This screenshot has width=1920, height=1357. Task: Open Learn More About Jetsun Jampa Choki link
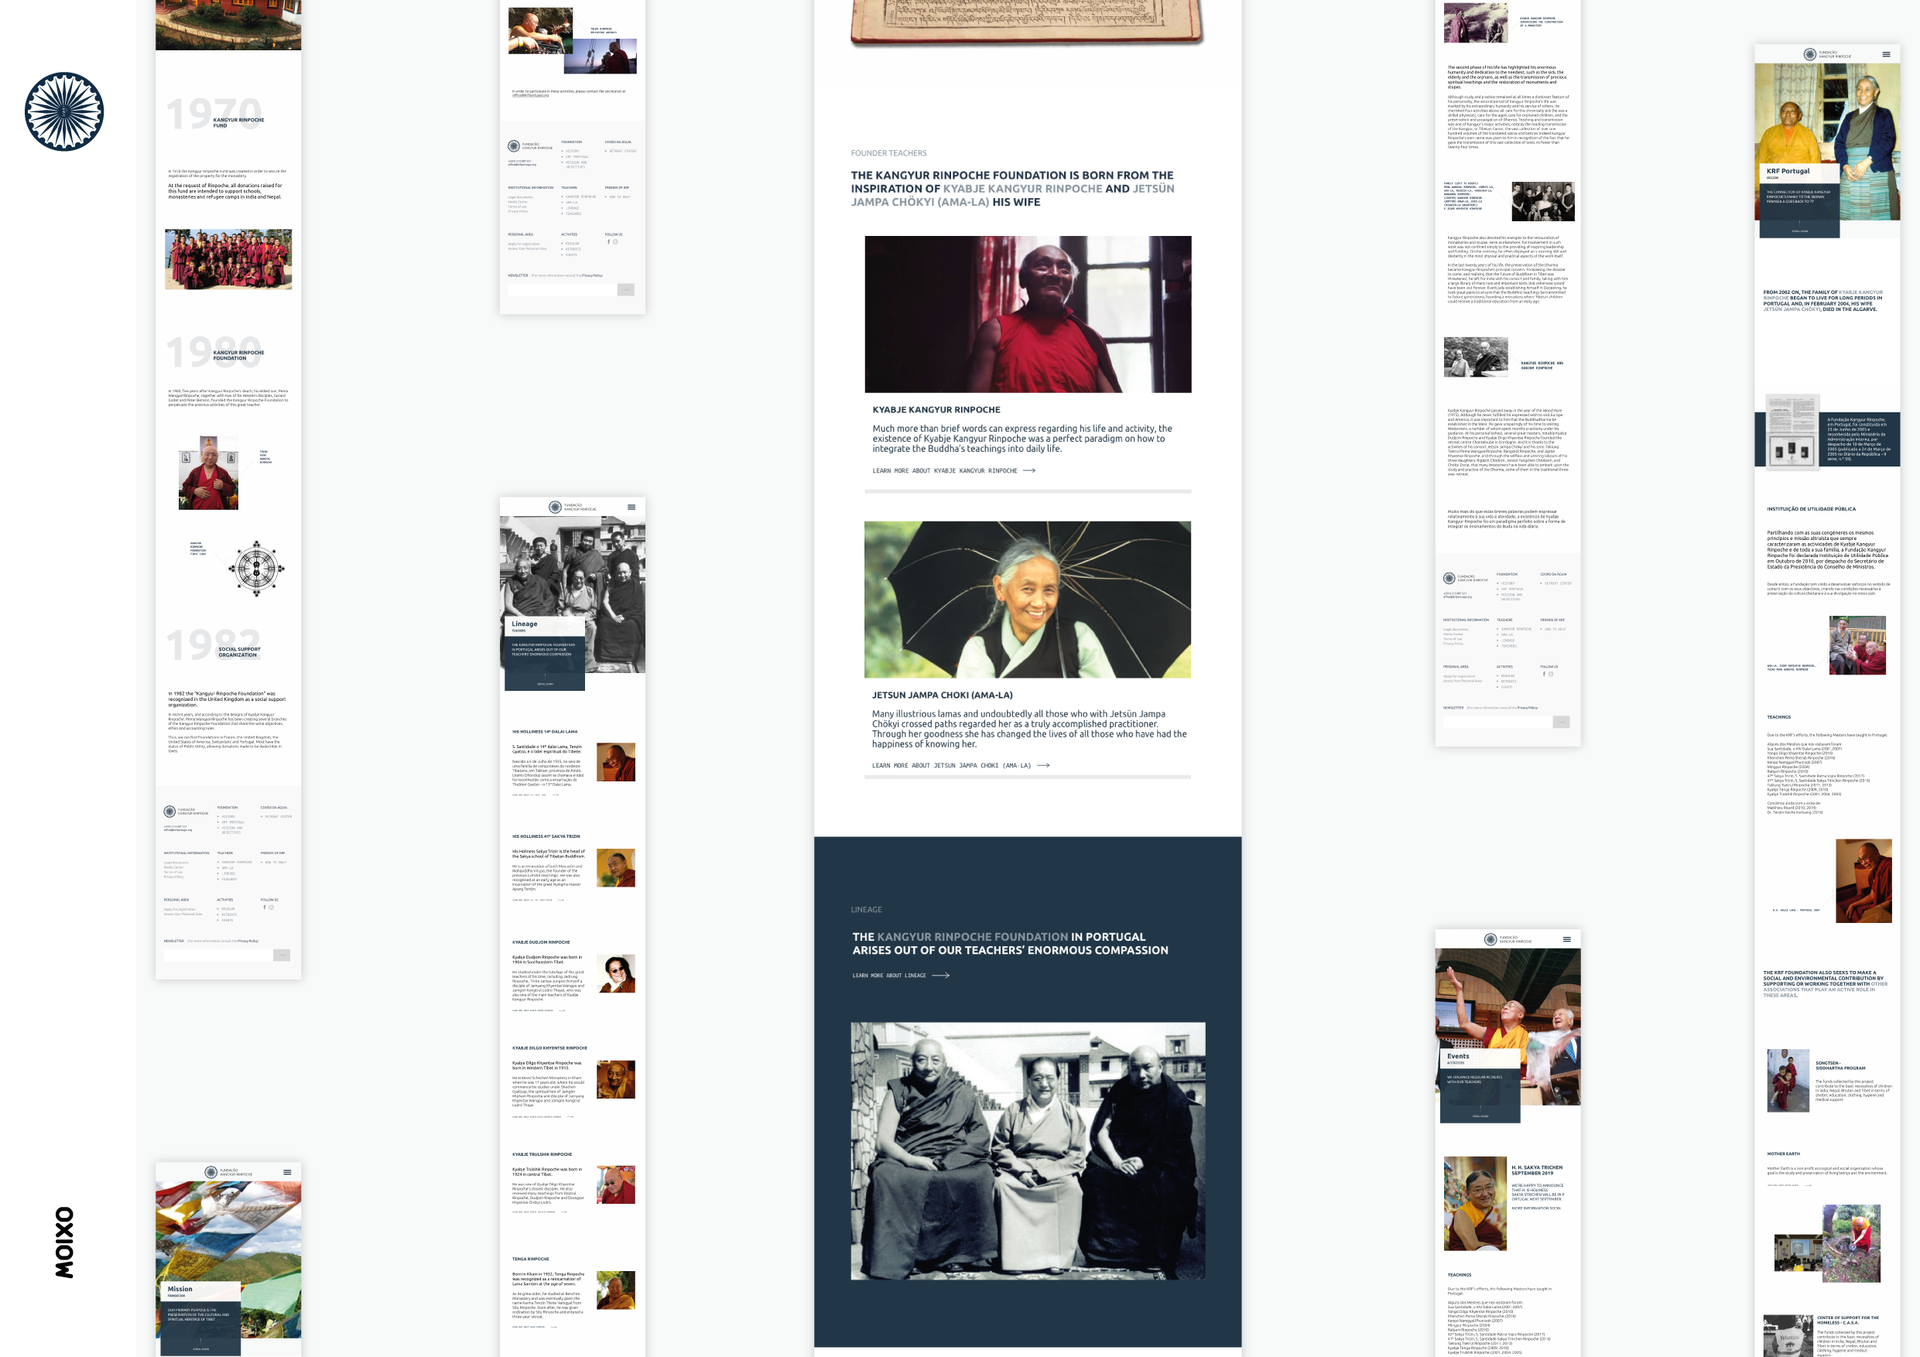pos(960,765)
